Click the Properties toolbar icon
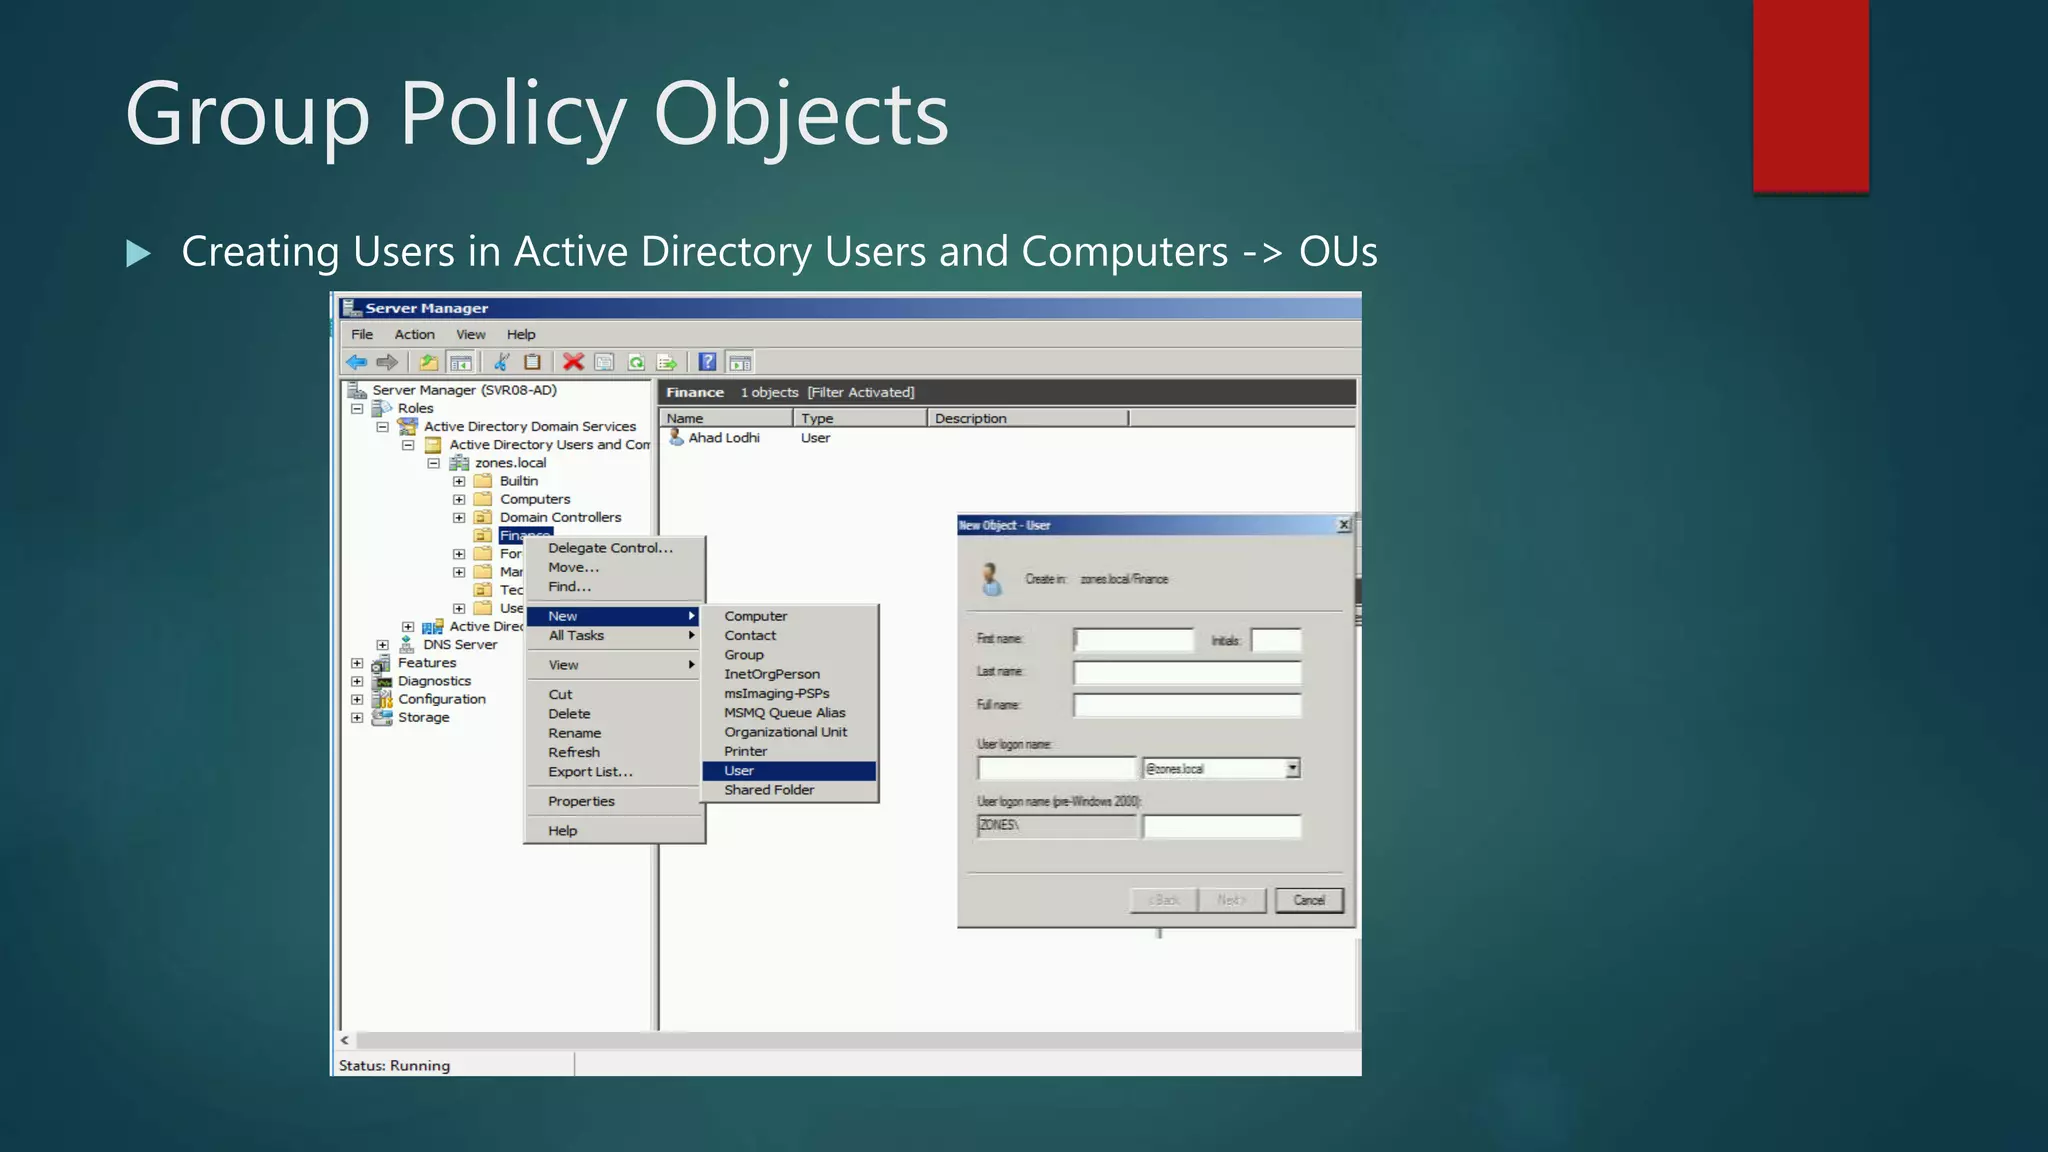This screenshot has height=1152, width=2048. 604,362
